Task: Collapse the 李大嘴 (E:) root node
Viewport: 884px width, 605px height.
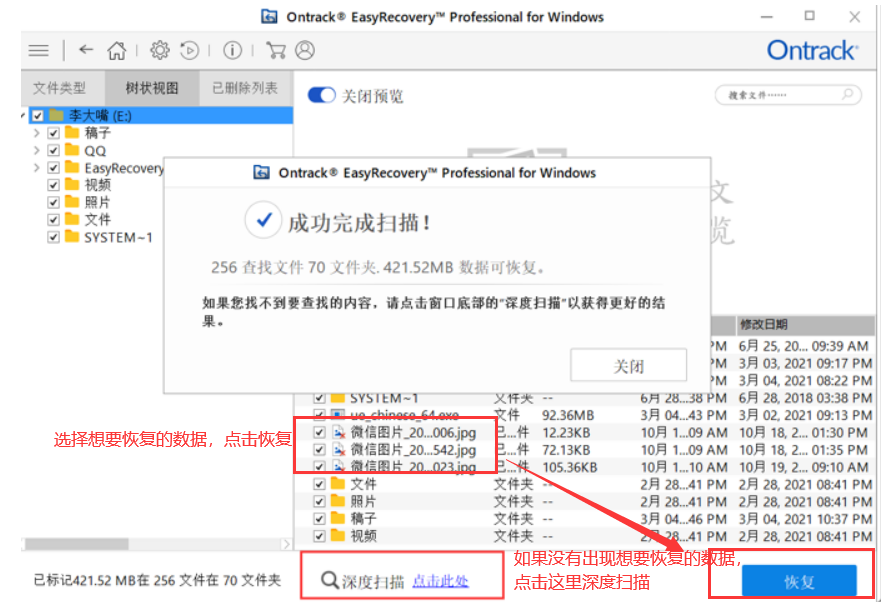Action: [x=23, y=116]
